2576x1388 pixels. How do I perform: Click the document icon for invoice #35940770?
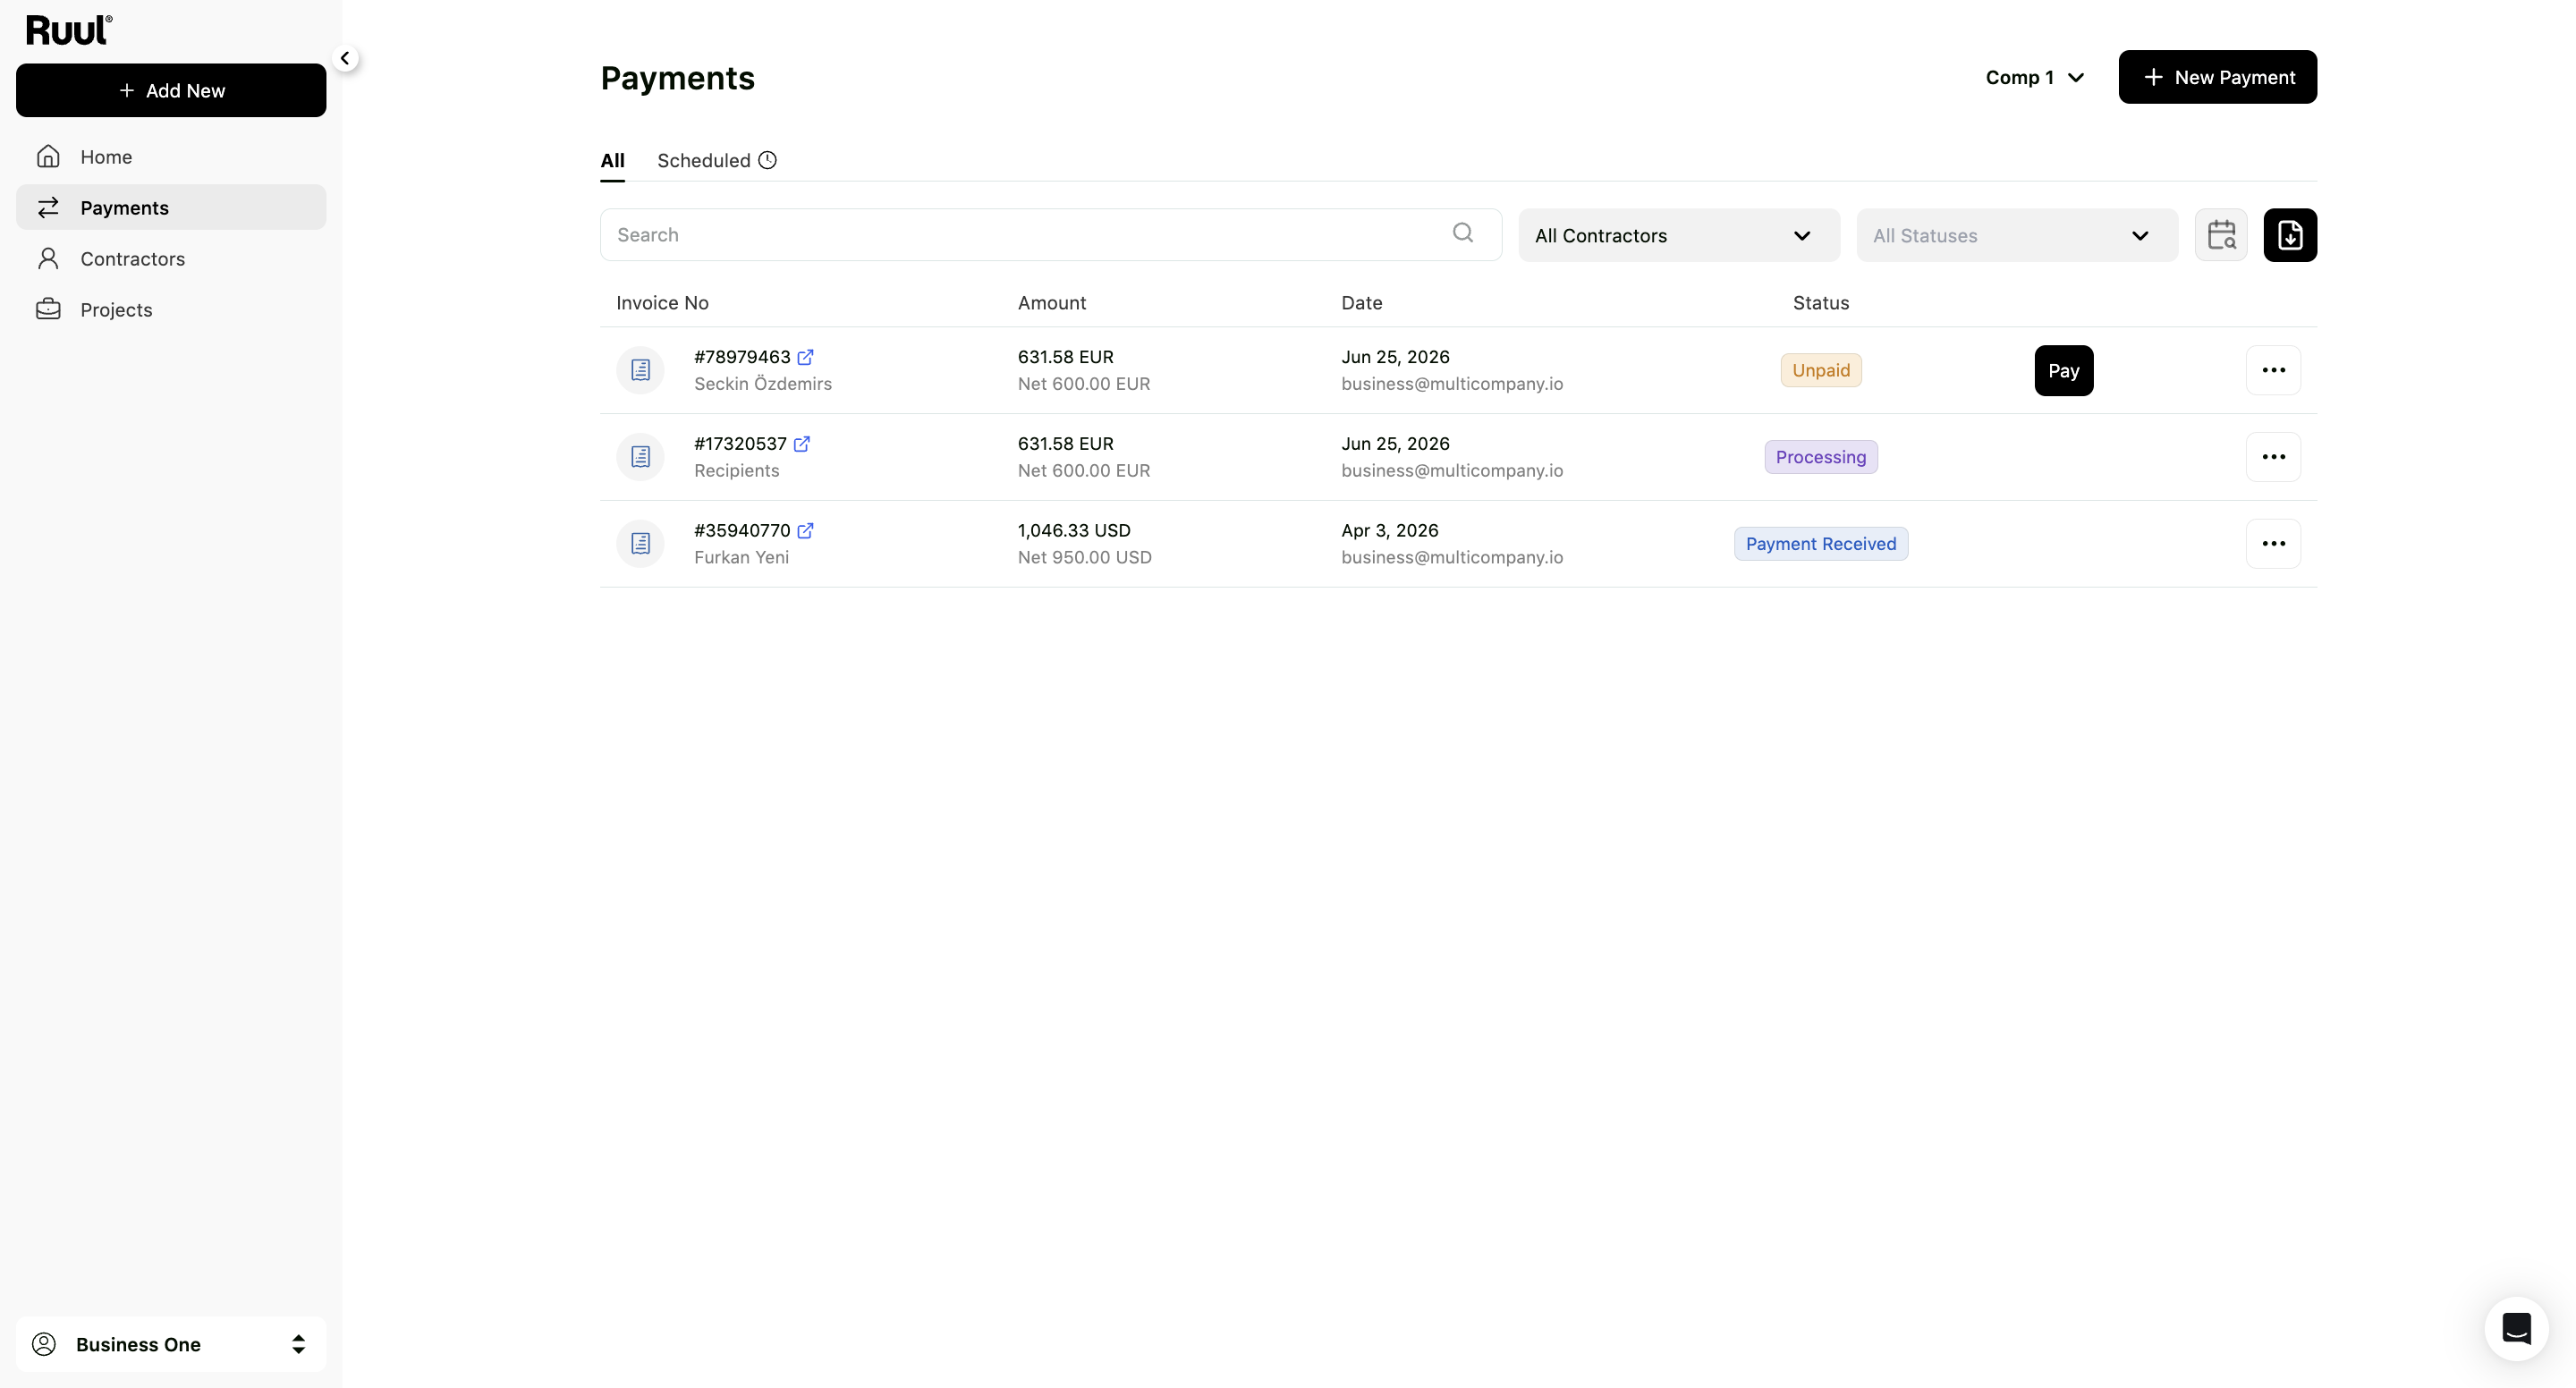641,544
